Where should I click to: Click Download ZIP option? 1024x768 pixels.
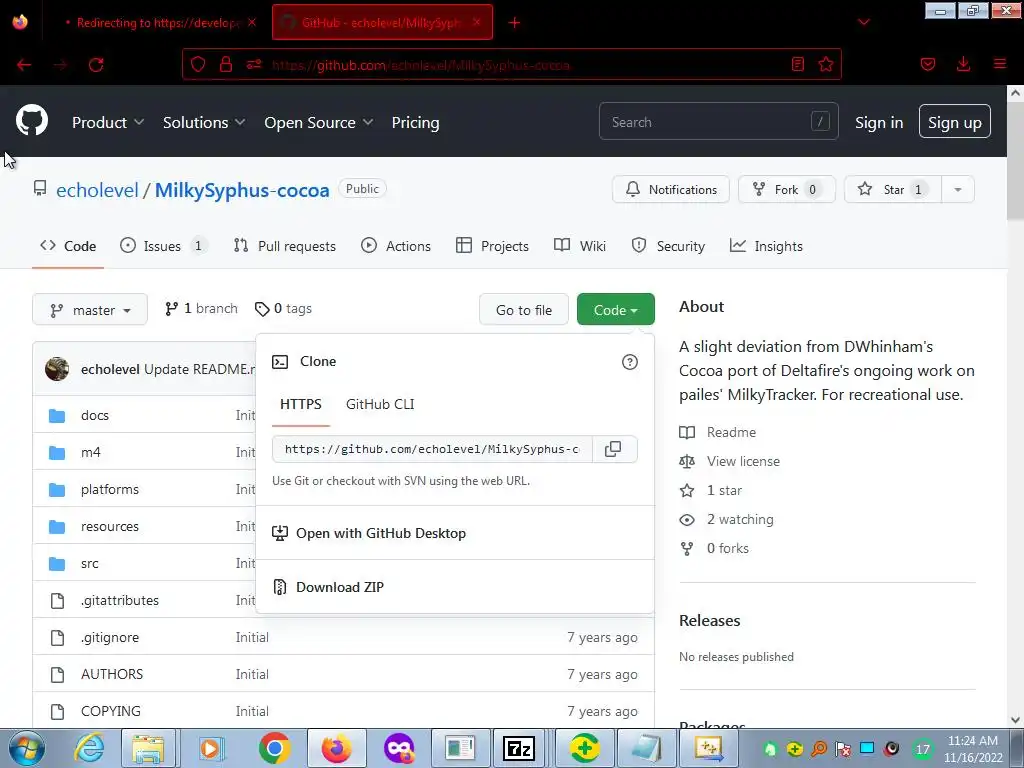(x=340, y=587)
